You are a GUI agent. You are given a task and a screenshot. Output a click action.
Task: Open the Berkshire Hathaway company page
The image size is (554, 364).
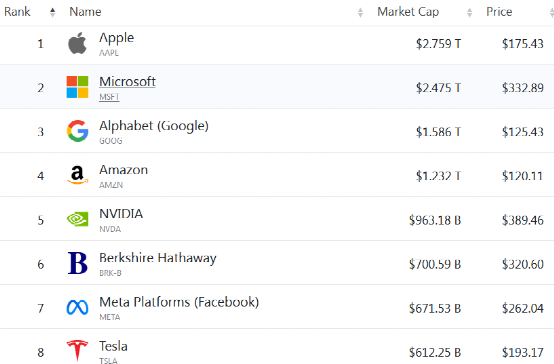pos(158,258)
